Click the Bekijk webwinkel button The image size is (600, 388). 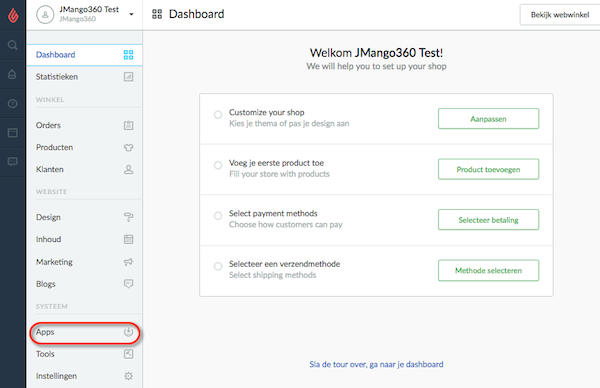click(x=560, y=15)
